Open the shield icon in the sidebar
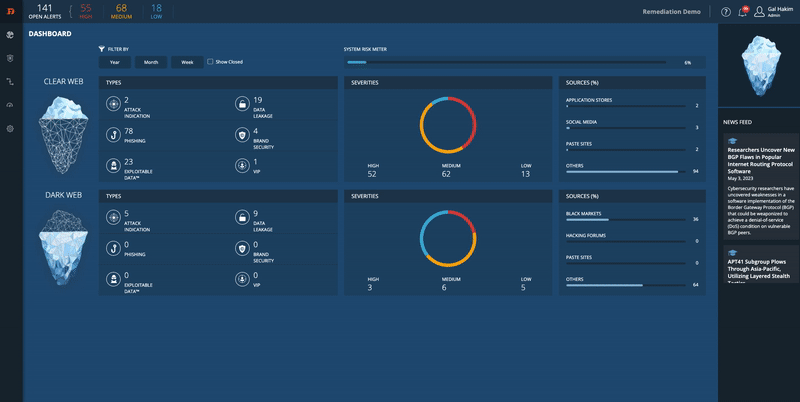 click(x=10, y=58)
